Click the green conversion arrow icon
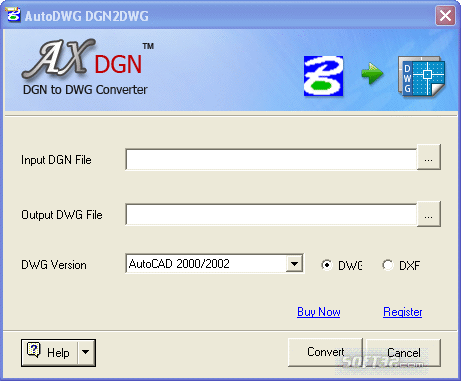The height and width of the screenshot is (381, 461). coord(372,74)
